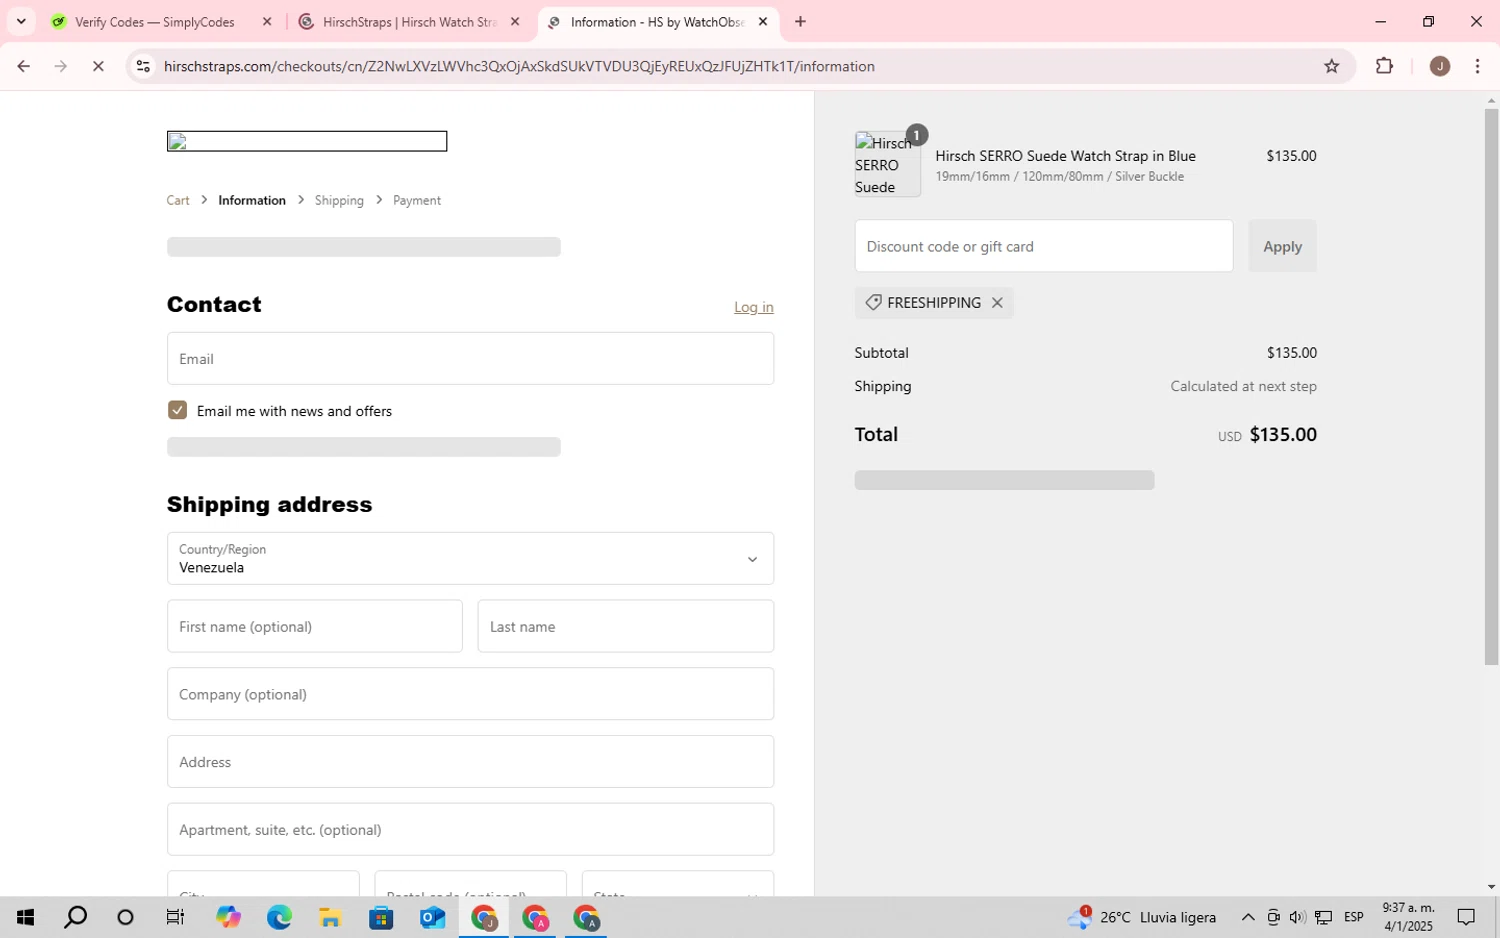Focus Last name field
This screenshot has width=1500, height=938.
pos(626,626)
